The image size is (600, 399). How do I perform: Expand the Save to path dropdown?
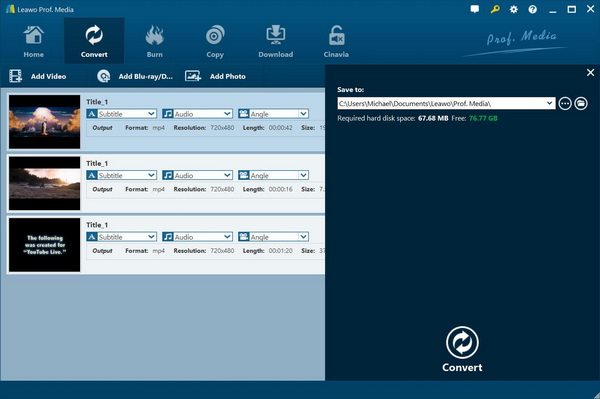pos(549,103)
